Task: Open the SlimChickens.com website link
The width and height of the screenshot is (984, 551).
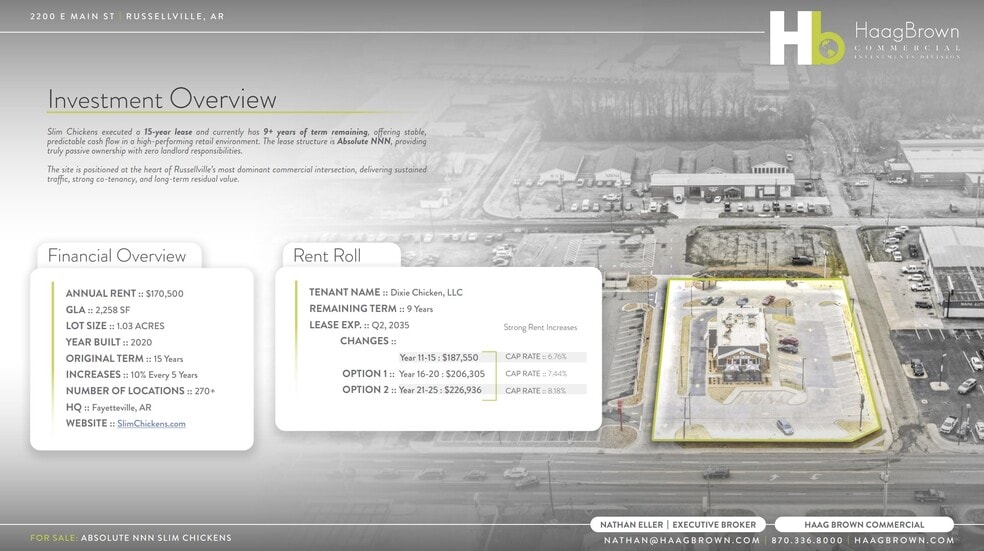Action: (x=151, y=424)
